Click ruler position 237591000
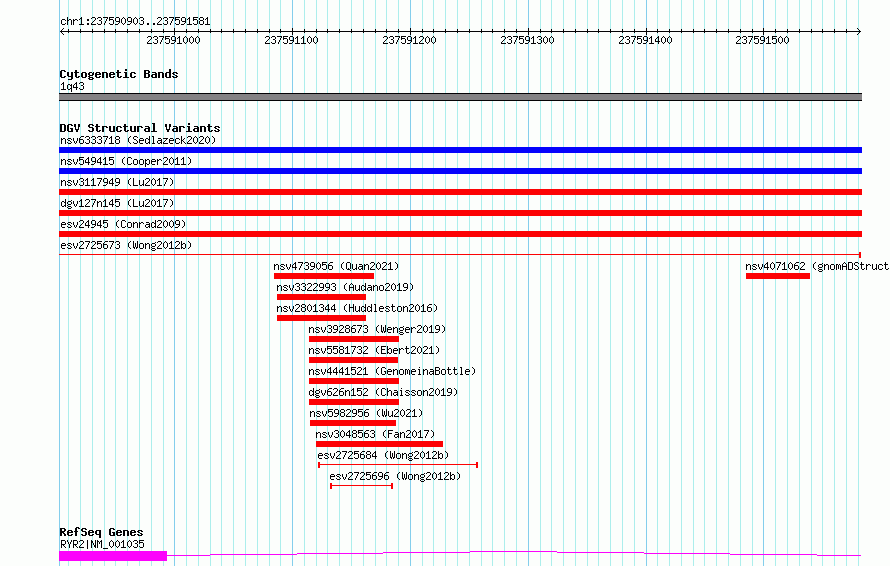Image resolution: width=890 pixels, height=566 pixels. [173, 40]
